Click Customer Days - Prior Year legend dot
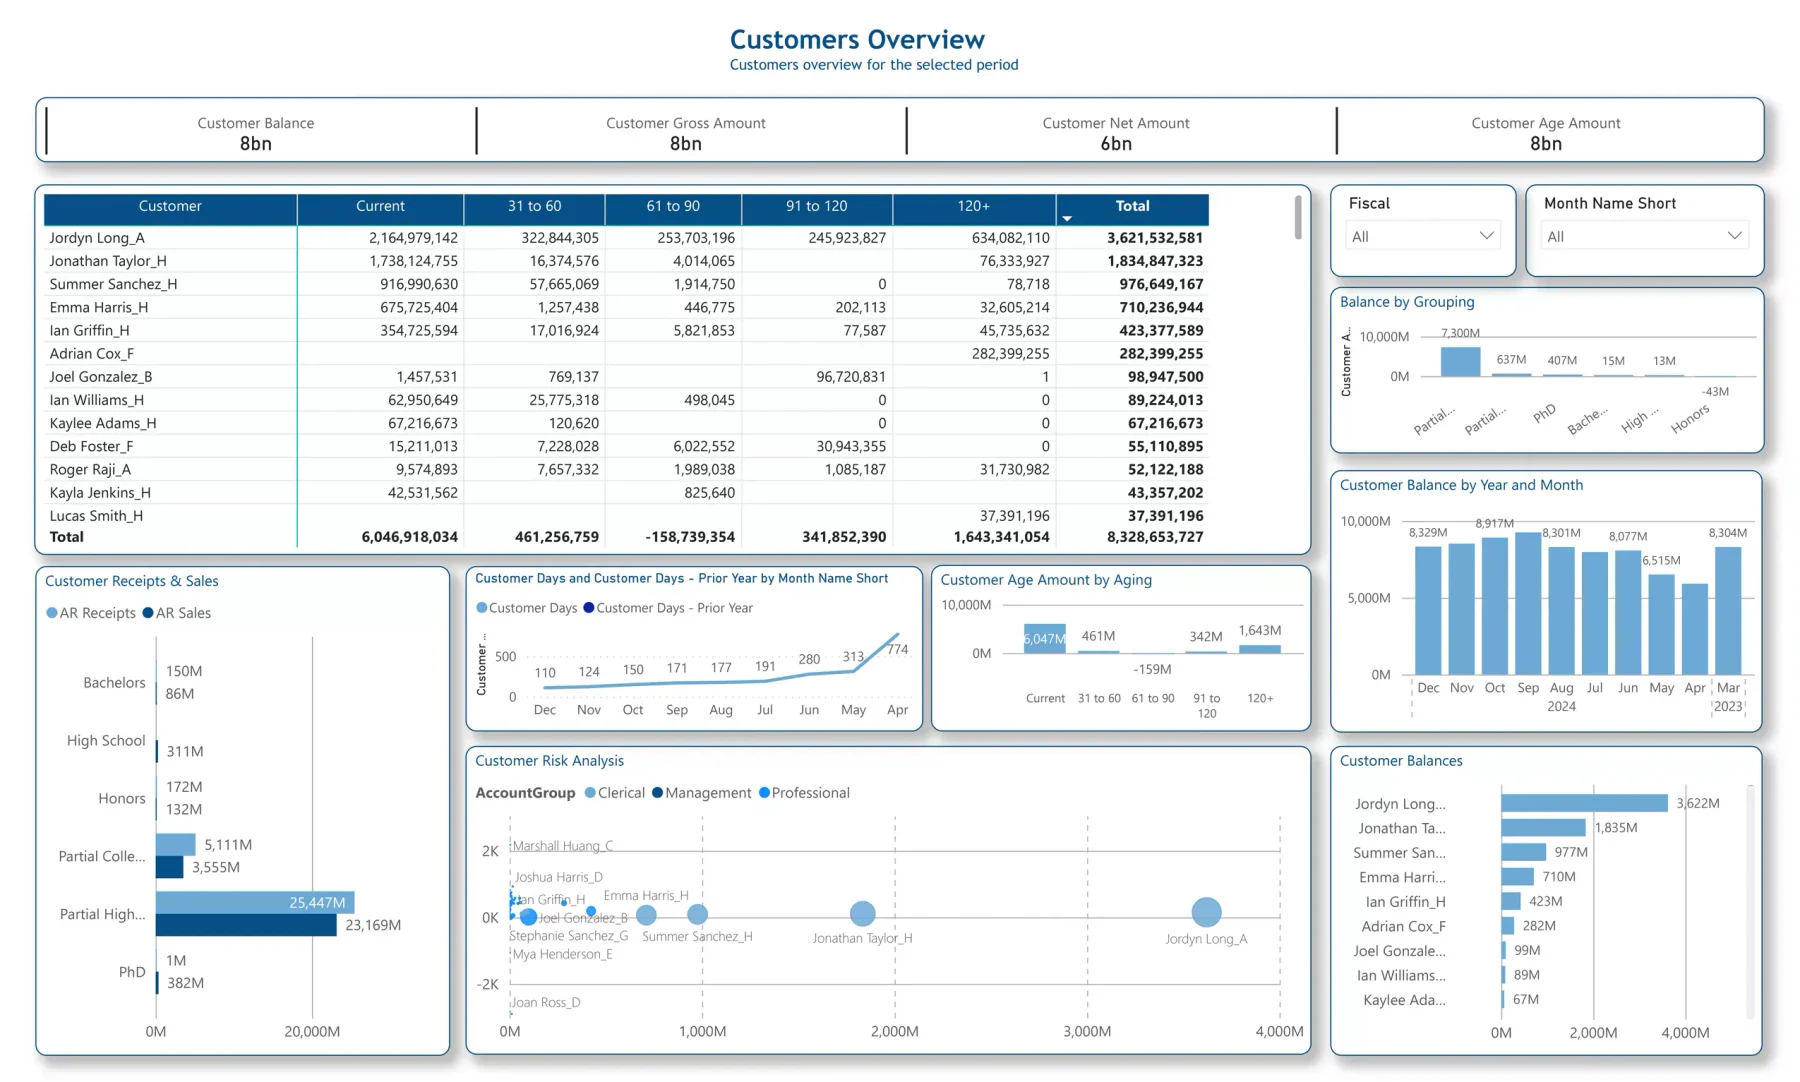 tap(589, 608)
